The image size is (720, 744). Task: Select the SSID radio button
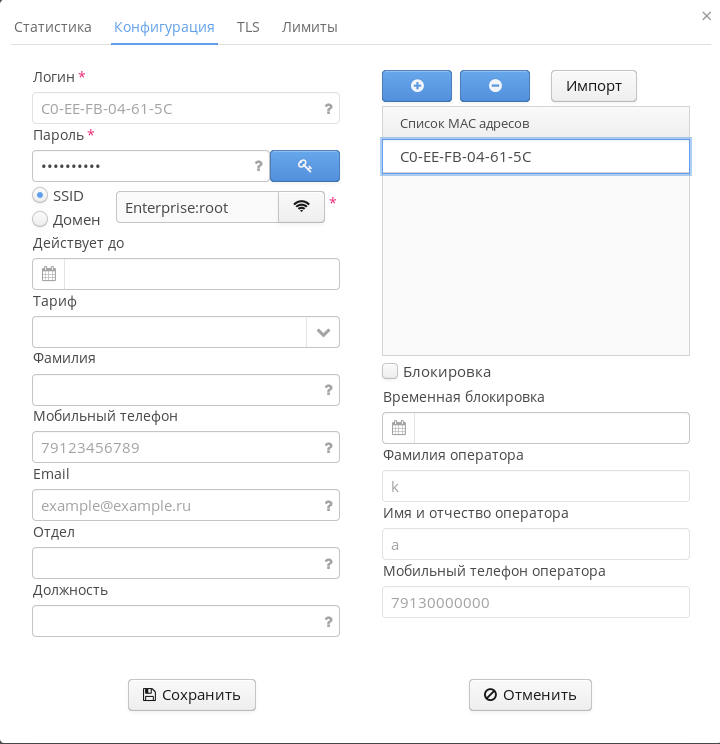(x=41, y=195)
